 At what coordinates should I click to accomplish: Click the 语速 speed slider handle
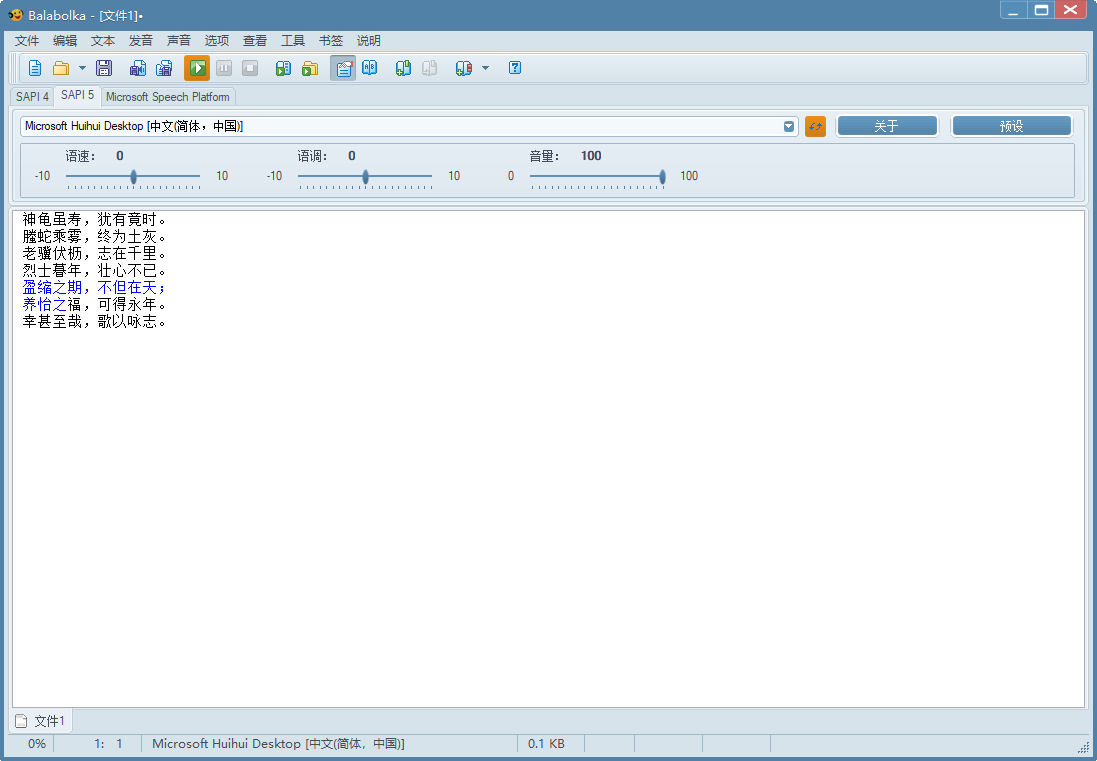click(x=133, y=177)
